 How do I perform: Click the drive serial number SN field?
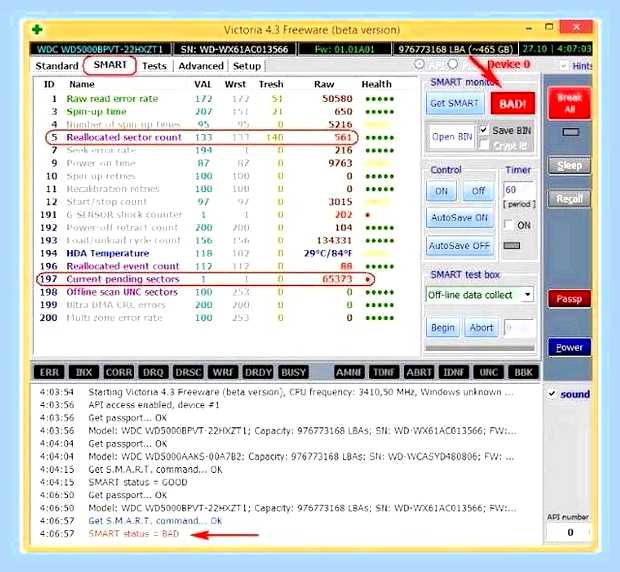pyautogui.click(x=234, y=49)
